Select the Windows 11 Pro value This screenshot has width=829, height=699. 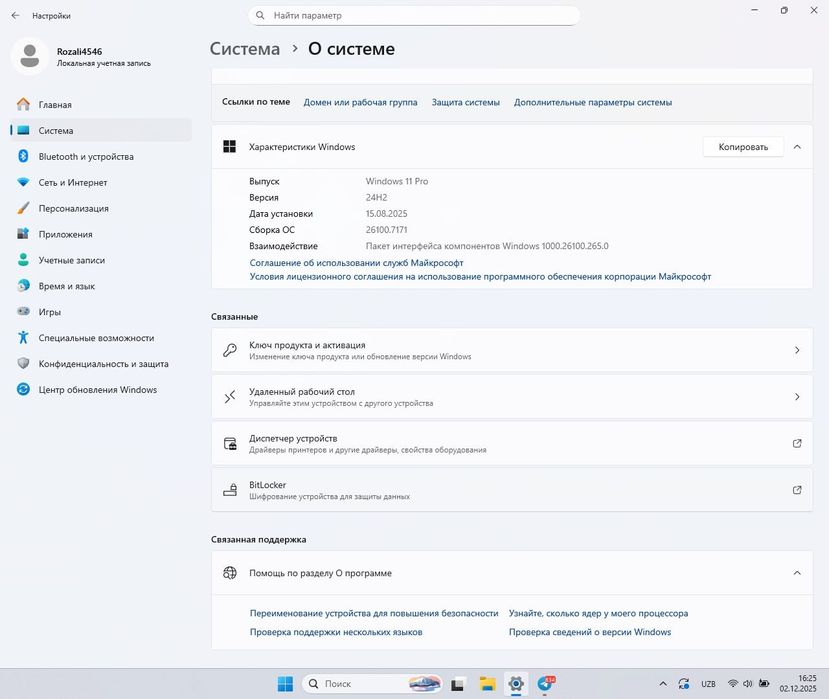tap(397, 181)
